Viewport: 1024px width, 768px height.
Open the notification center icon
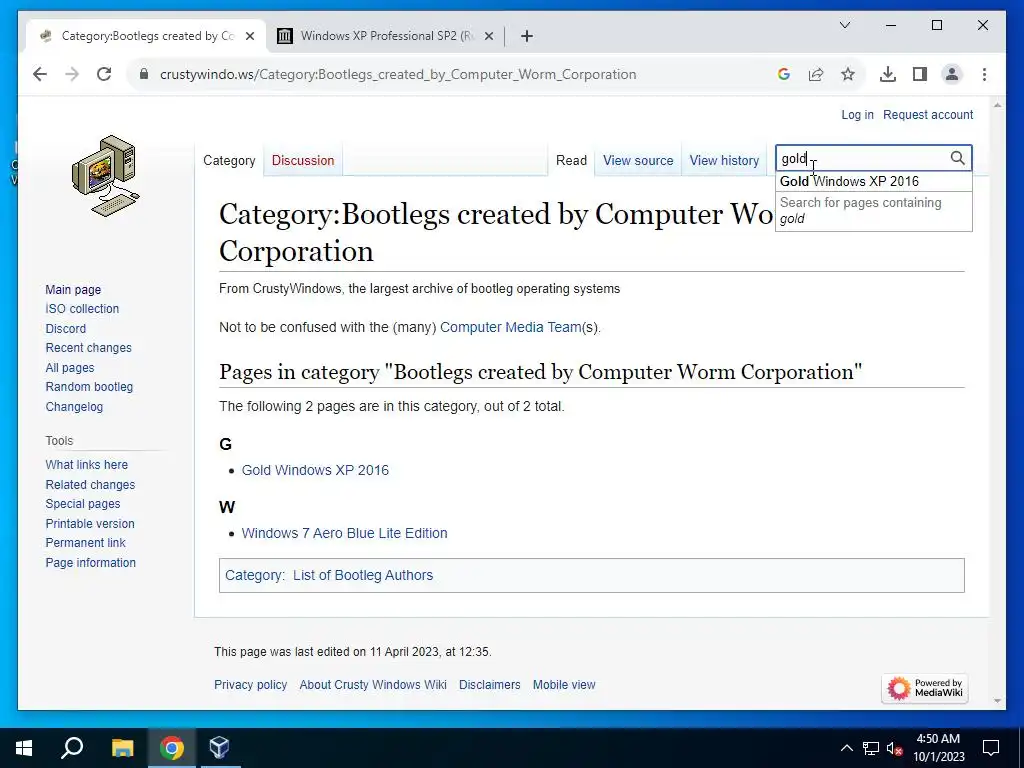[x=991, y=748]
